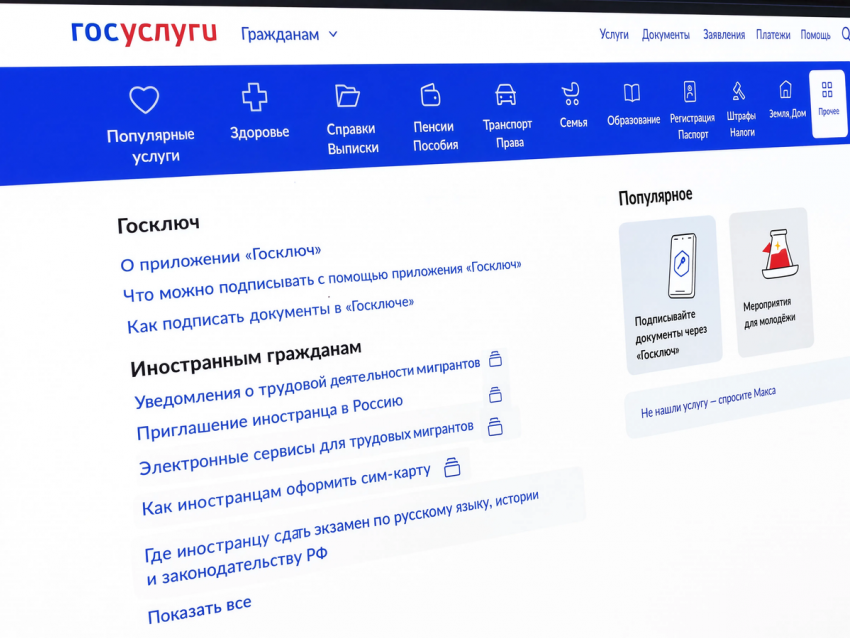Click icon beside Как иностранцам оформить сим-карту
850x638 pixels.
coord(452,467)
